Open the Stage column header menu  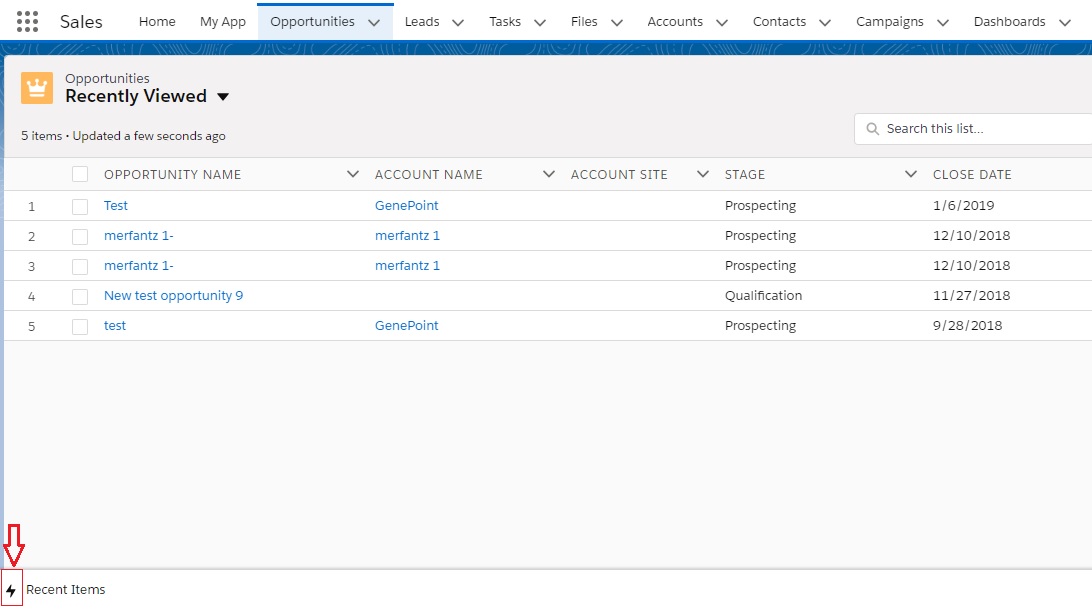pyautogui.click(x=910, y=173)
